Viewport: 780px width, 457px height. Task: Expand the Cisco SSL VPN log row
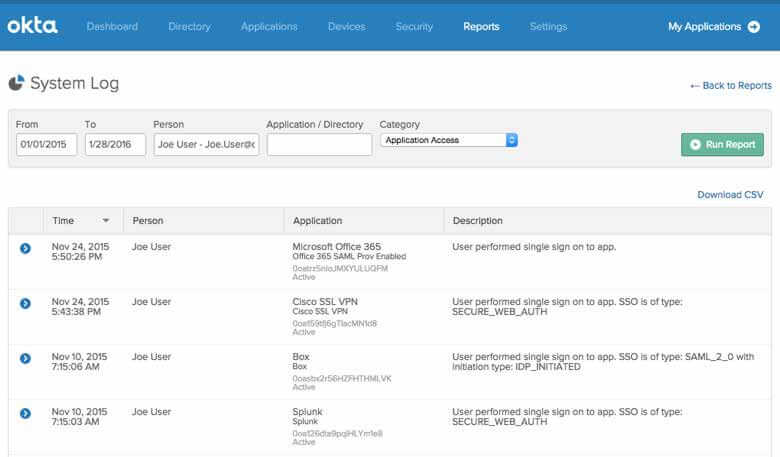point(25,303)
